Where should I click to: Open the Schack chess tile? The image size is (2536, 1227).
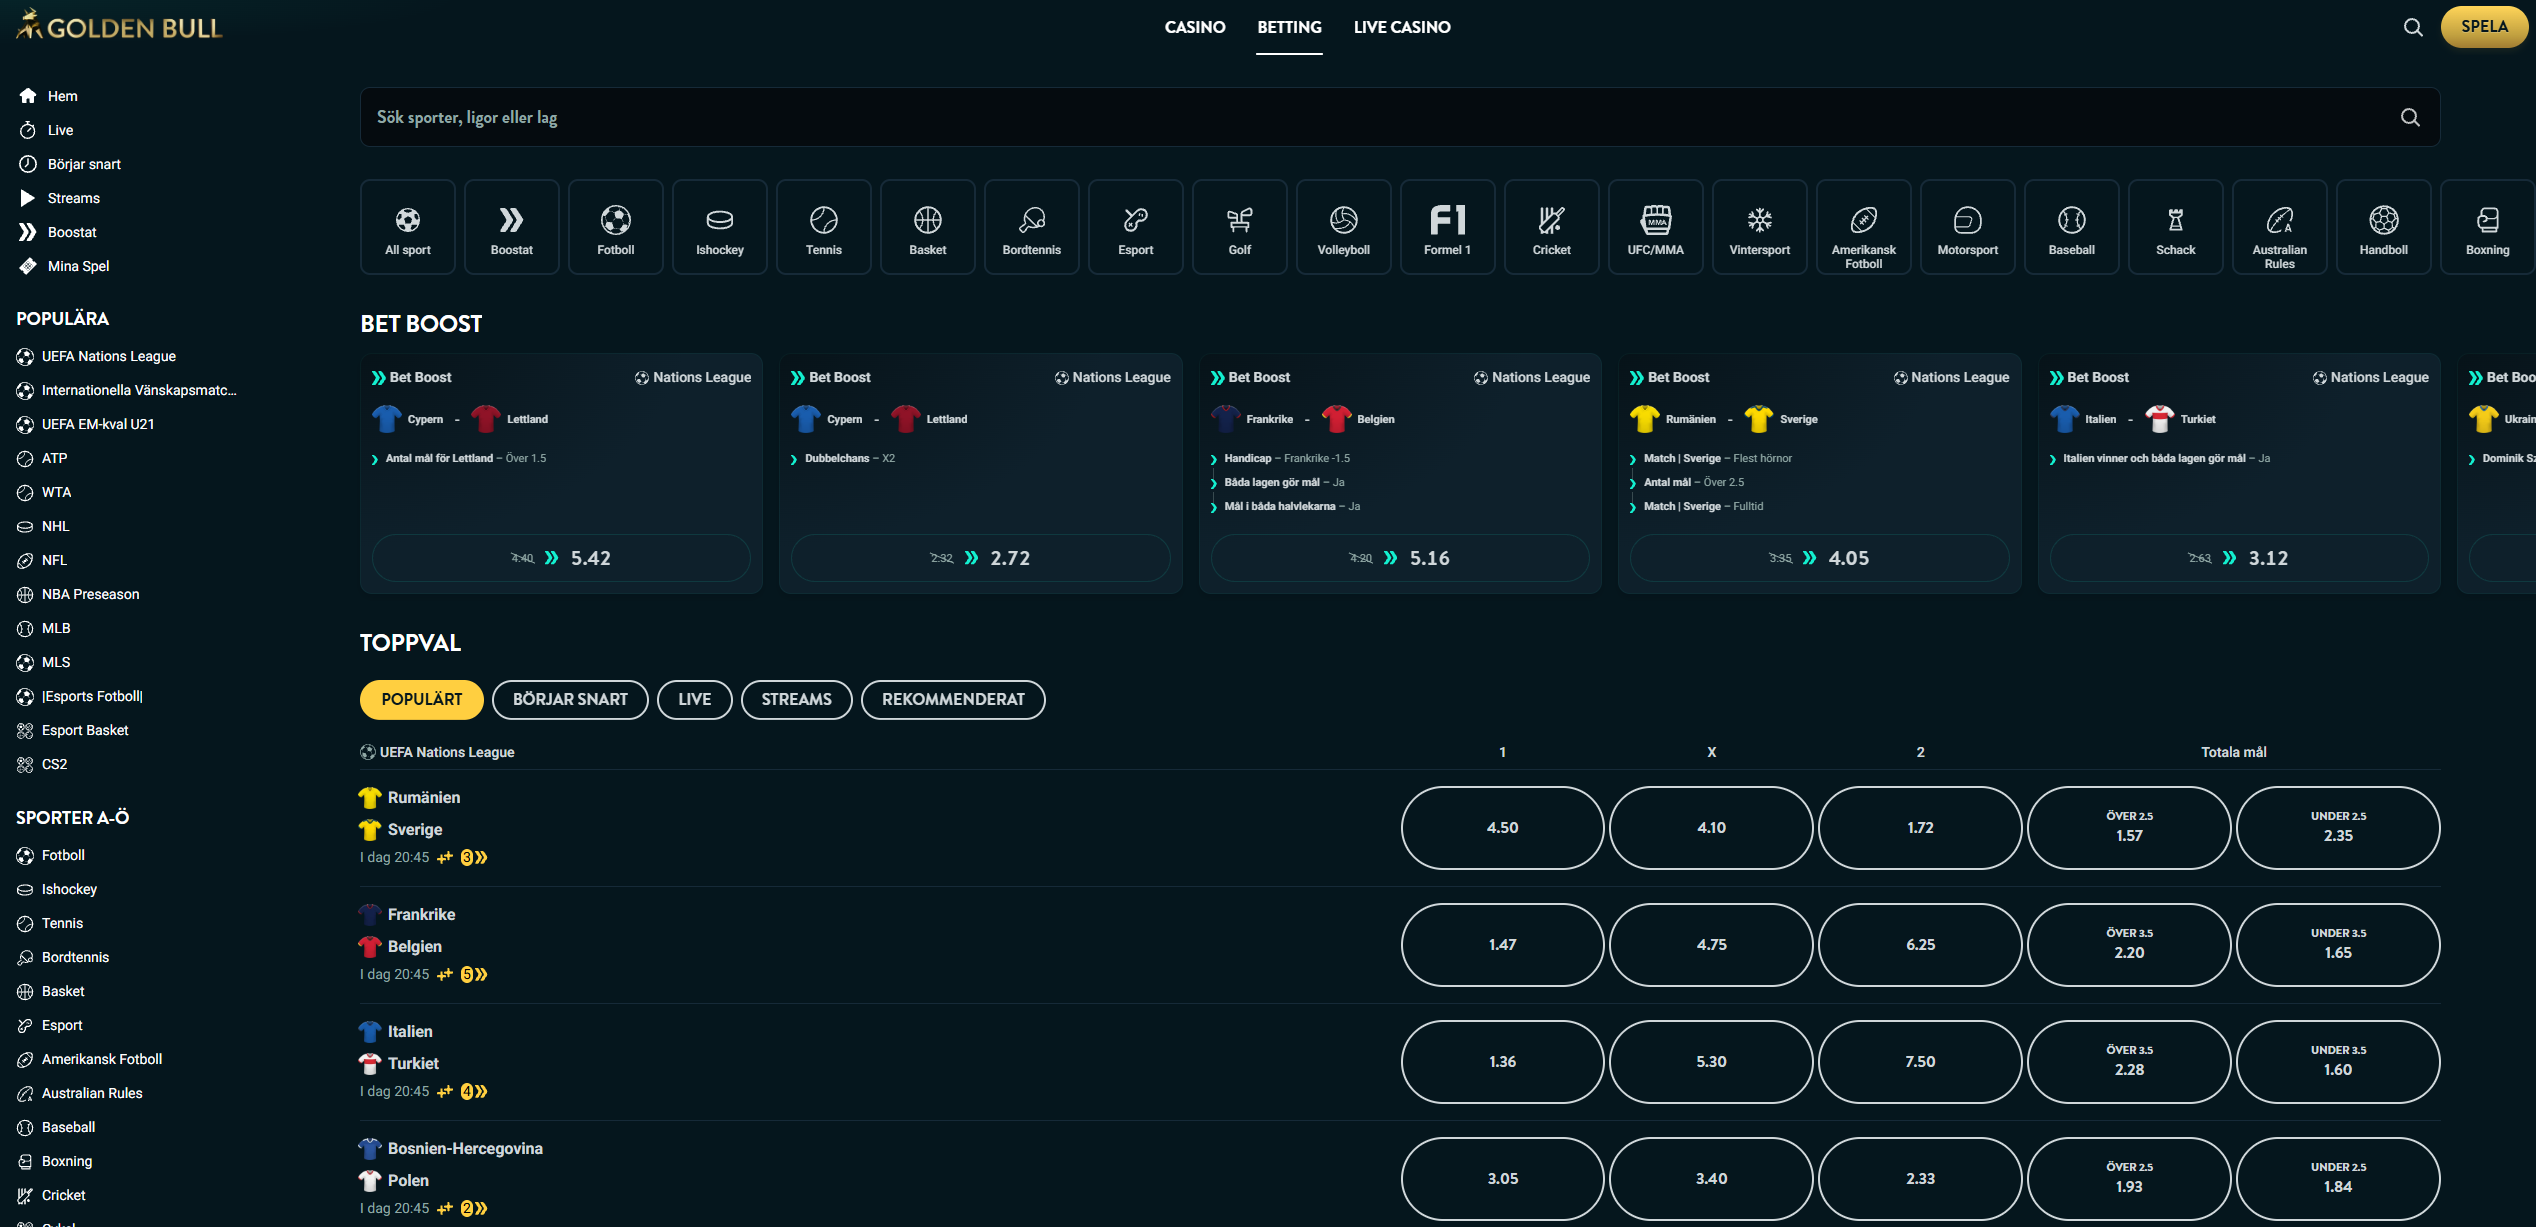click(x=2176, y=227)
